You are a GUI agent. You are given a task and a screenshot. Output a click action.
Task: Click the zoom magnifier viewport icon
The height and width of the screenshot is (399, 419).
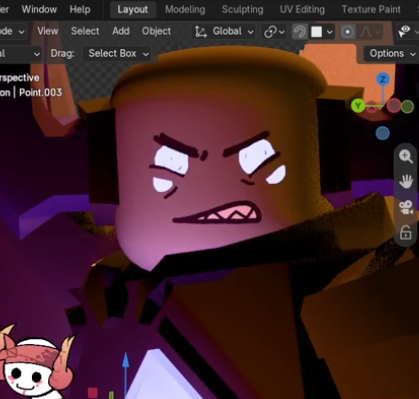coord(406,156)
